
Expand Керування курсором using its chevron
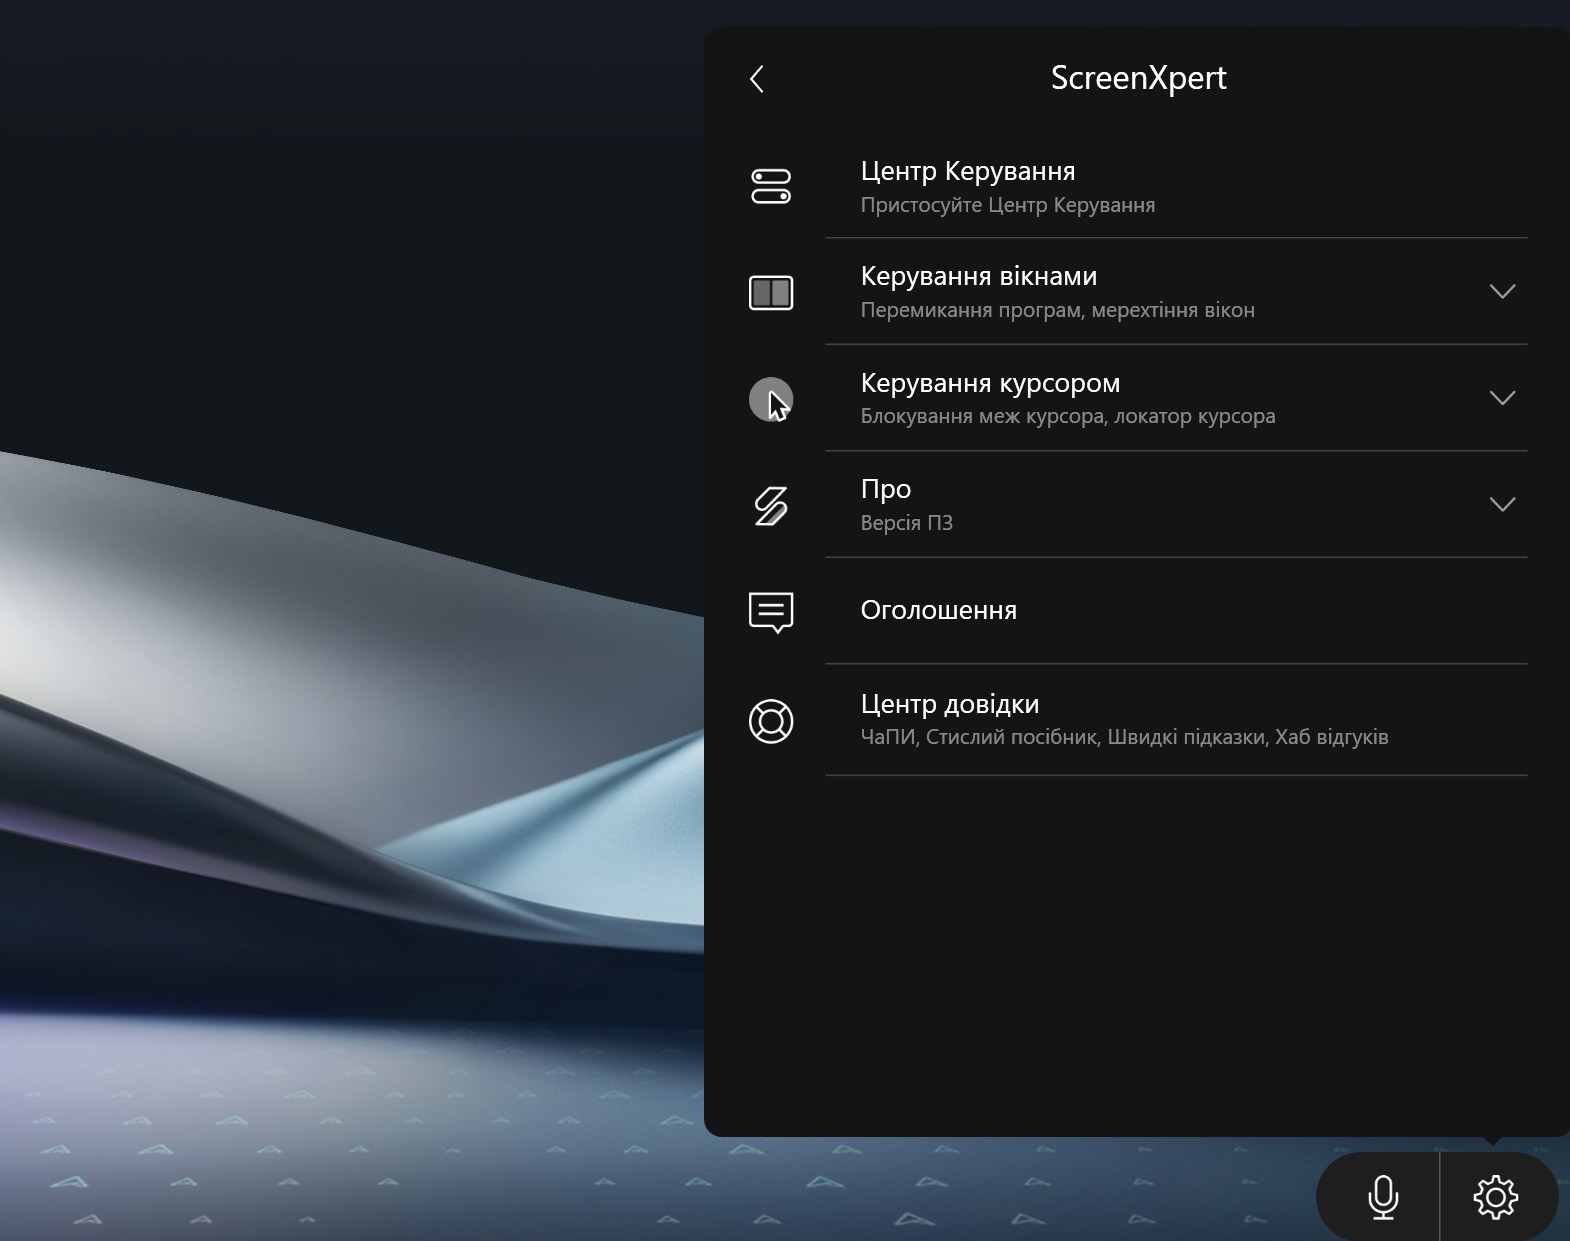click(1502, 398)
